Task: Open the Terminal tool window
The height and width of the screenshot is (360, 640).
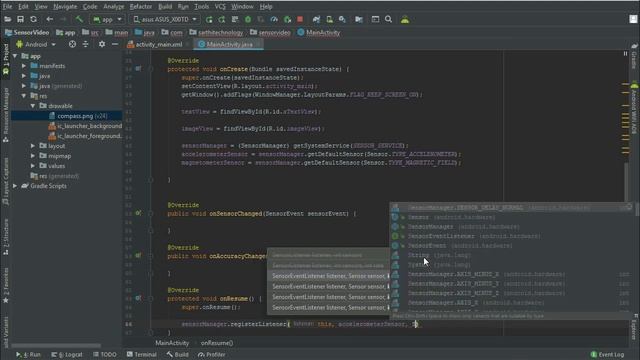Action: [x=142, y=355]
